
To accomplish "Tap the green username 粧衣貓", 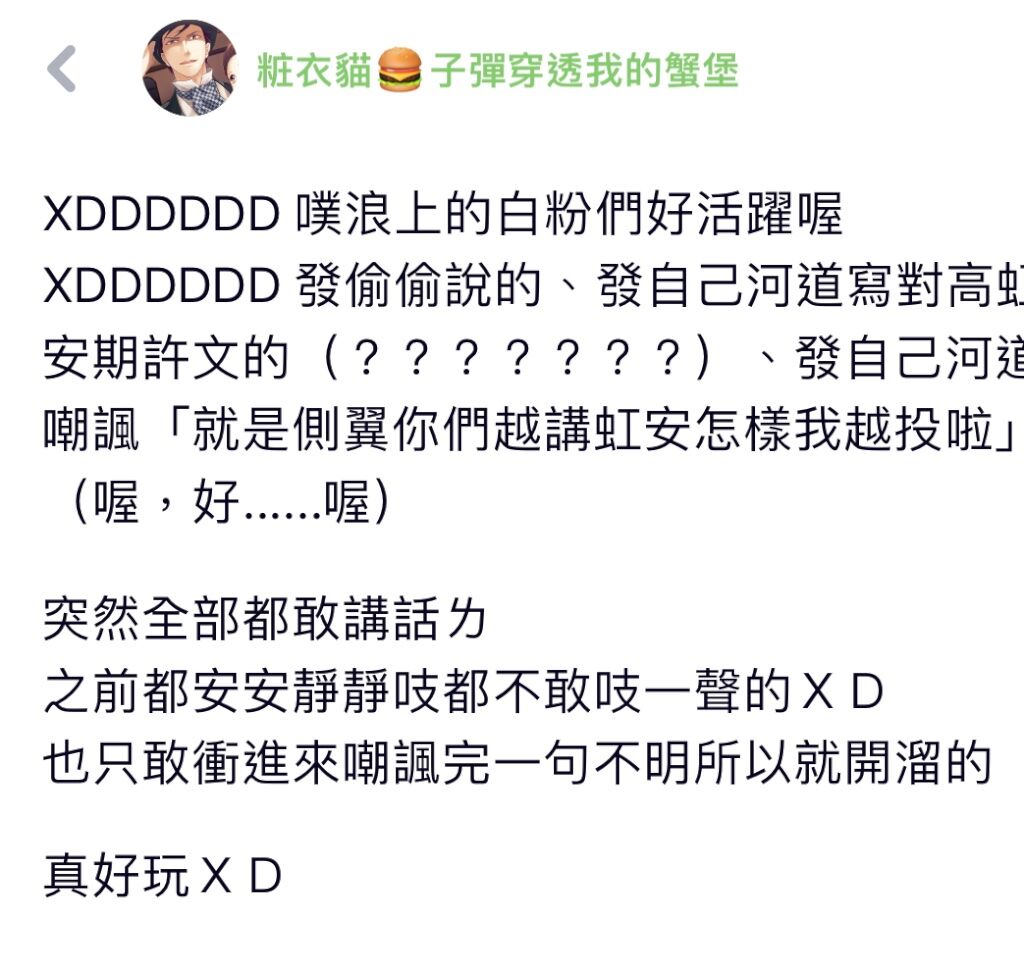I will (315, 70).
